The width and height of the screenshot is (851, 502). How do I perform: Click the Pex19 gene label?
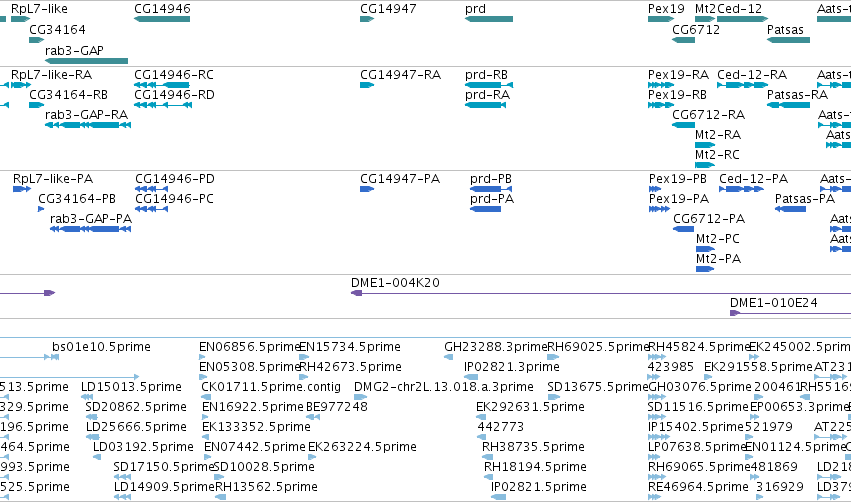tap(666, 9)
